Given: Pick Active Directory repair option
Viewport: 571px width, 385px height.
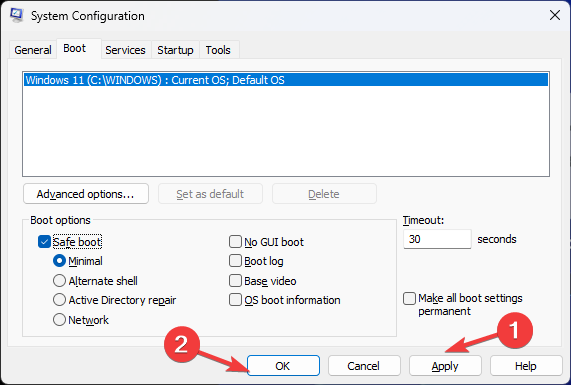Looking at the screenshot, I should pyautogui.click(x=59, y=300).
